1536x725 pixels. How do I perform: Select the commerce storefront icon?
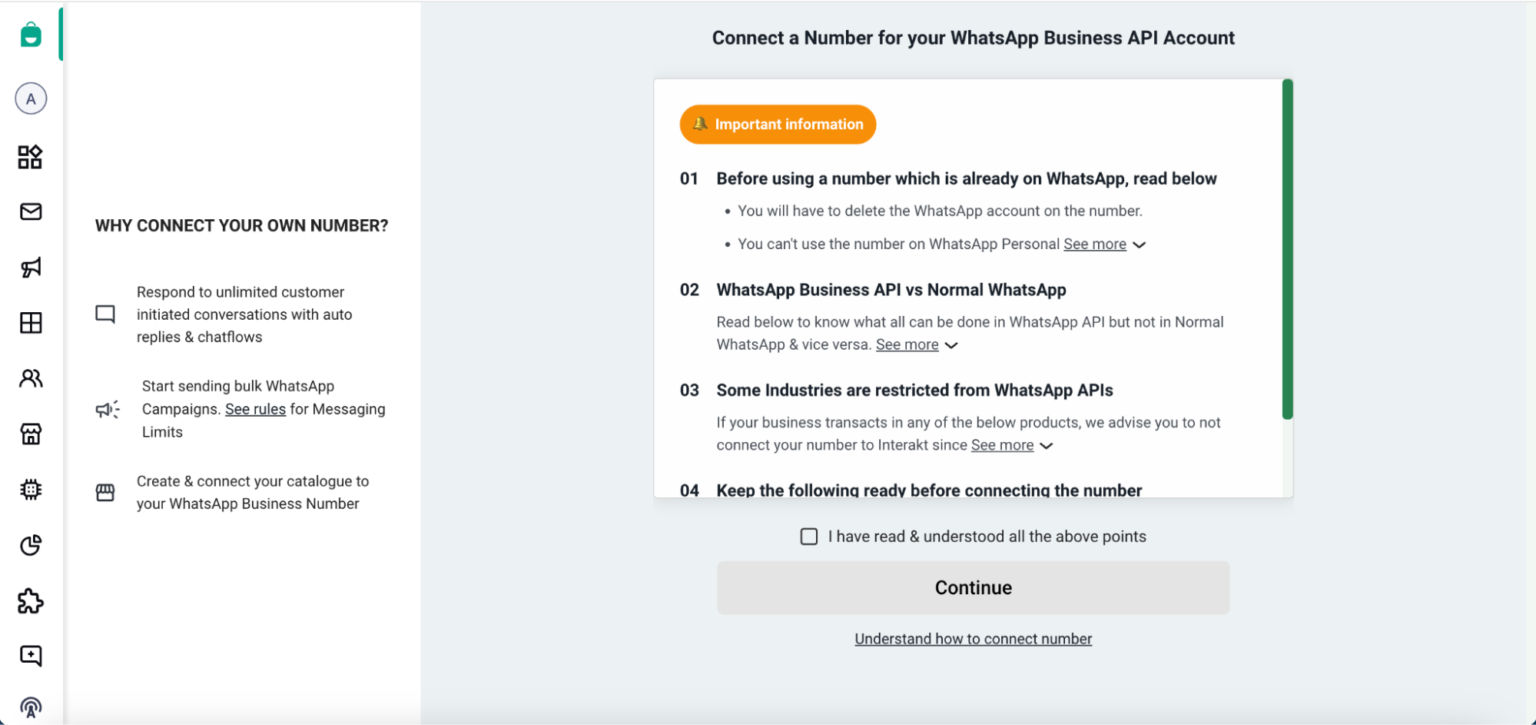coord(30,433)
